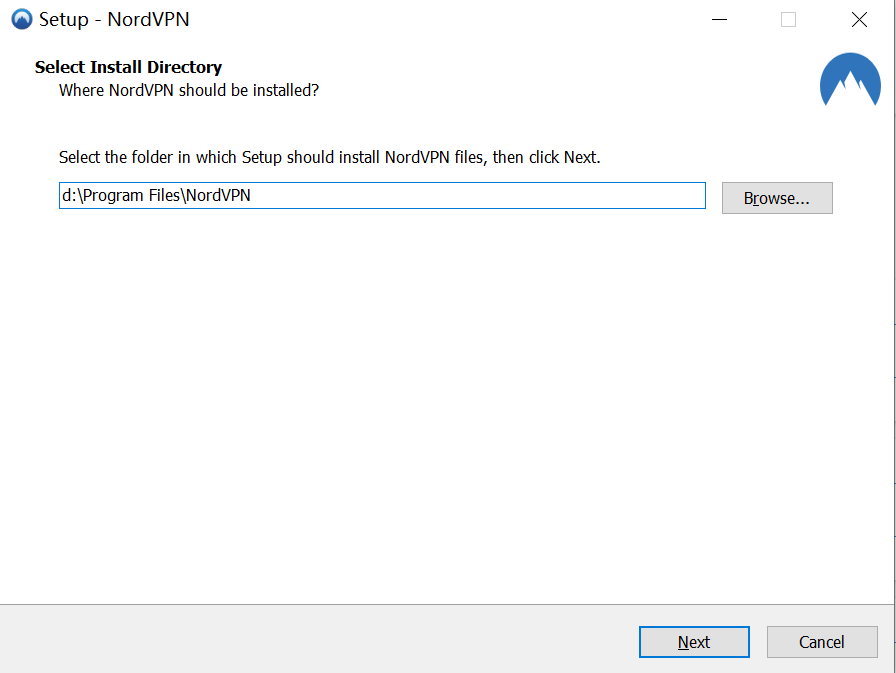Click into the install directory path field
This screenshot has height=673, width=896.
click(x=382, y=196)
